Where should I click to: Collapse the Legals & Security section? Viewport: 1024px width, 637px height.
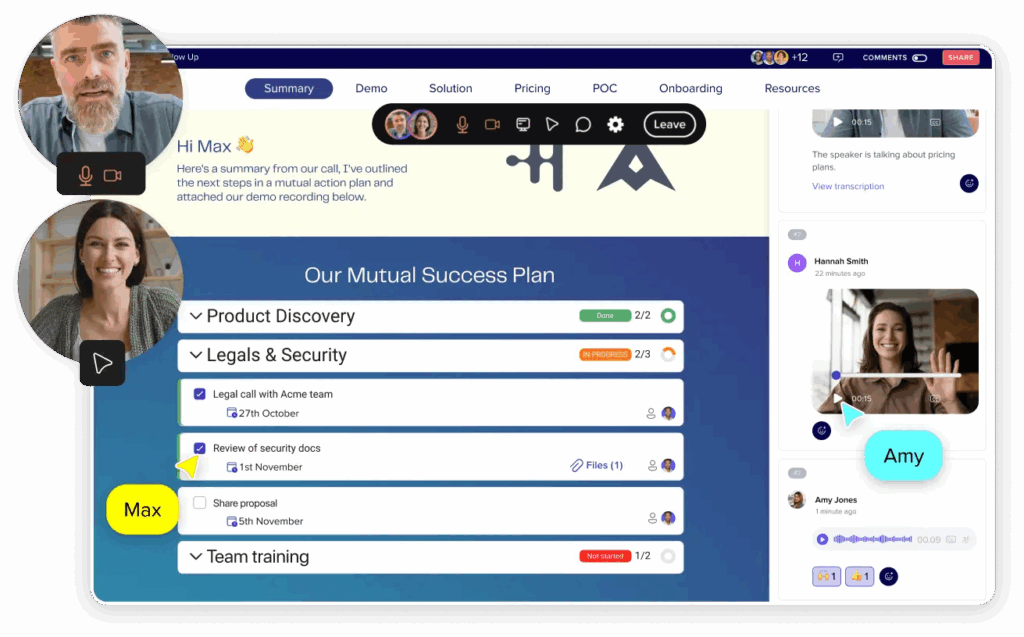tap(196, 355)
